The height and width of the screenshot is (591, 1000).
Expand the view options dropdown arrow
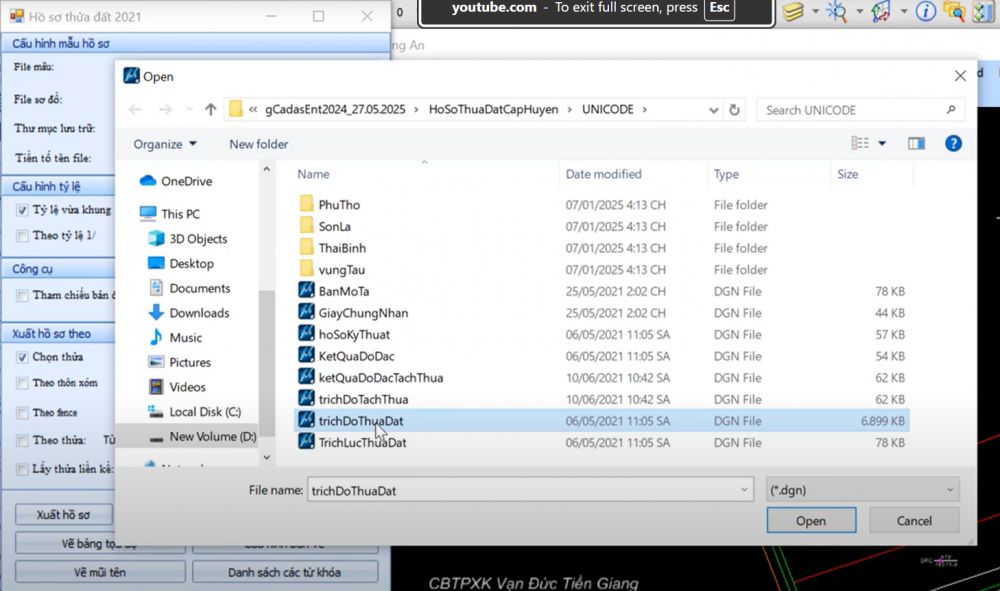pyautogui.click(x=882, y=144)
